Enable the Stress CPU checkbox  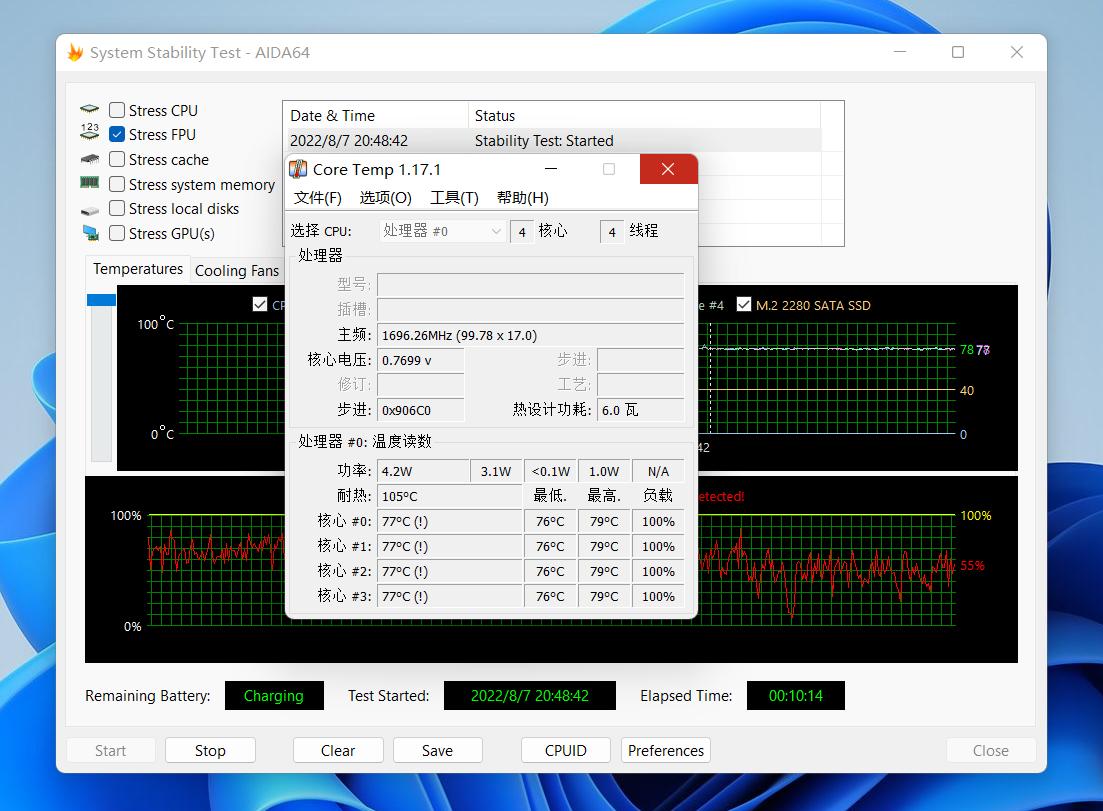117,110
